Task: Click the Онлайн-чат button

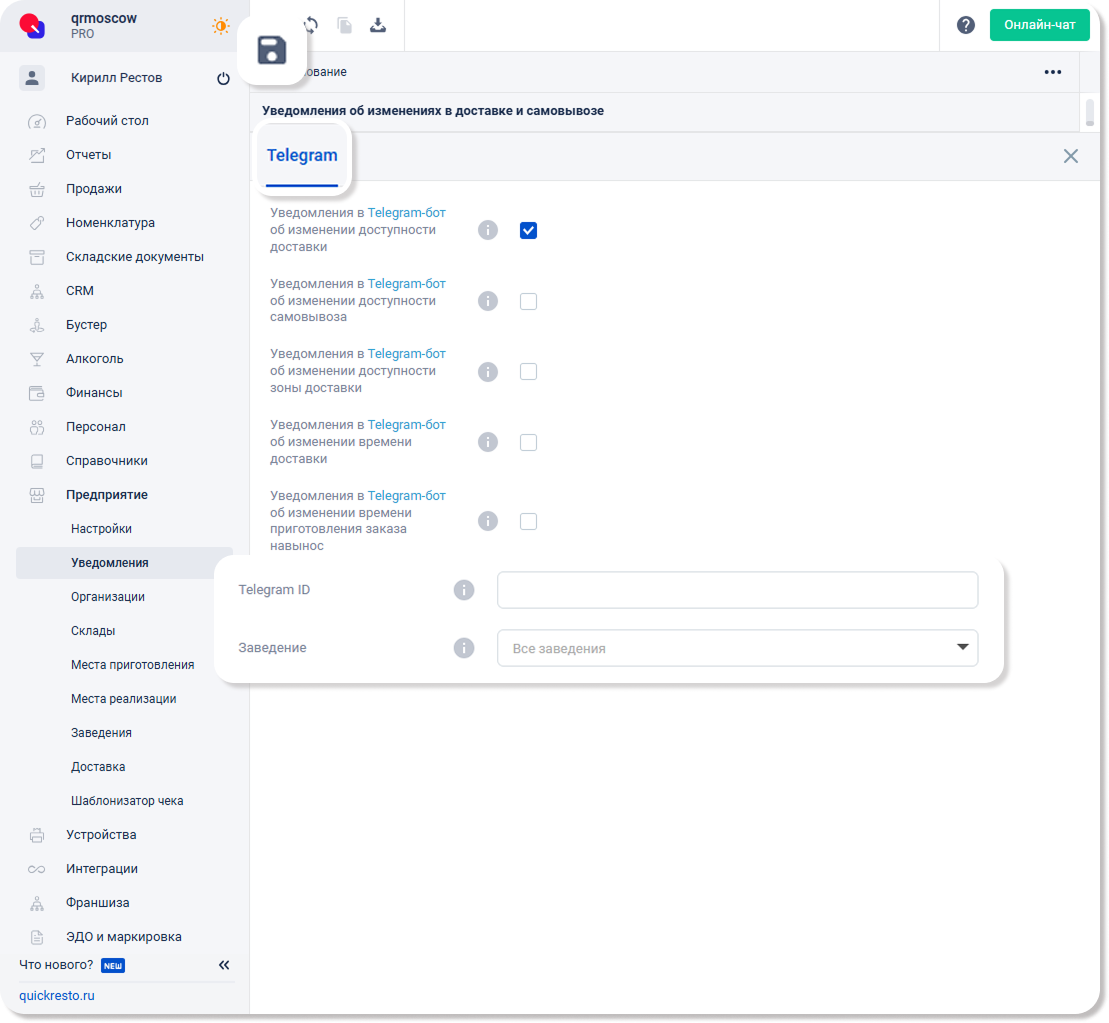Action: point(1039,25)
